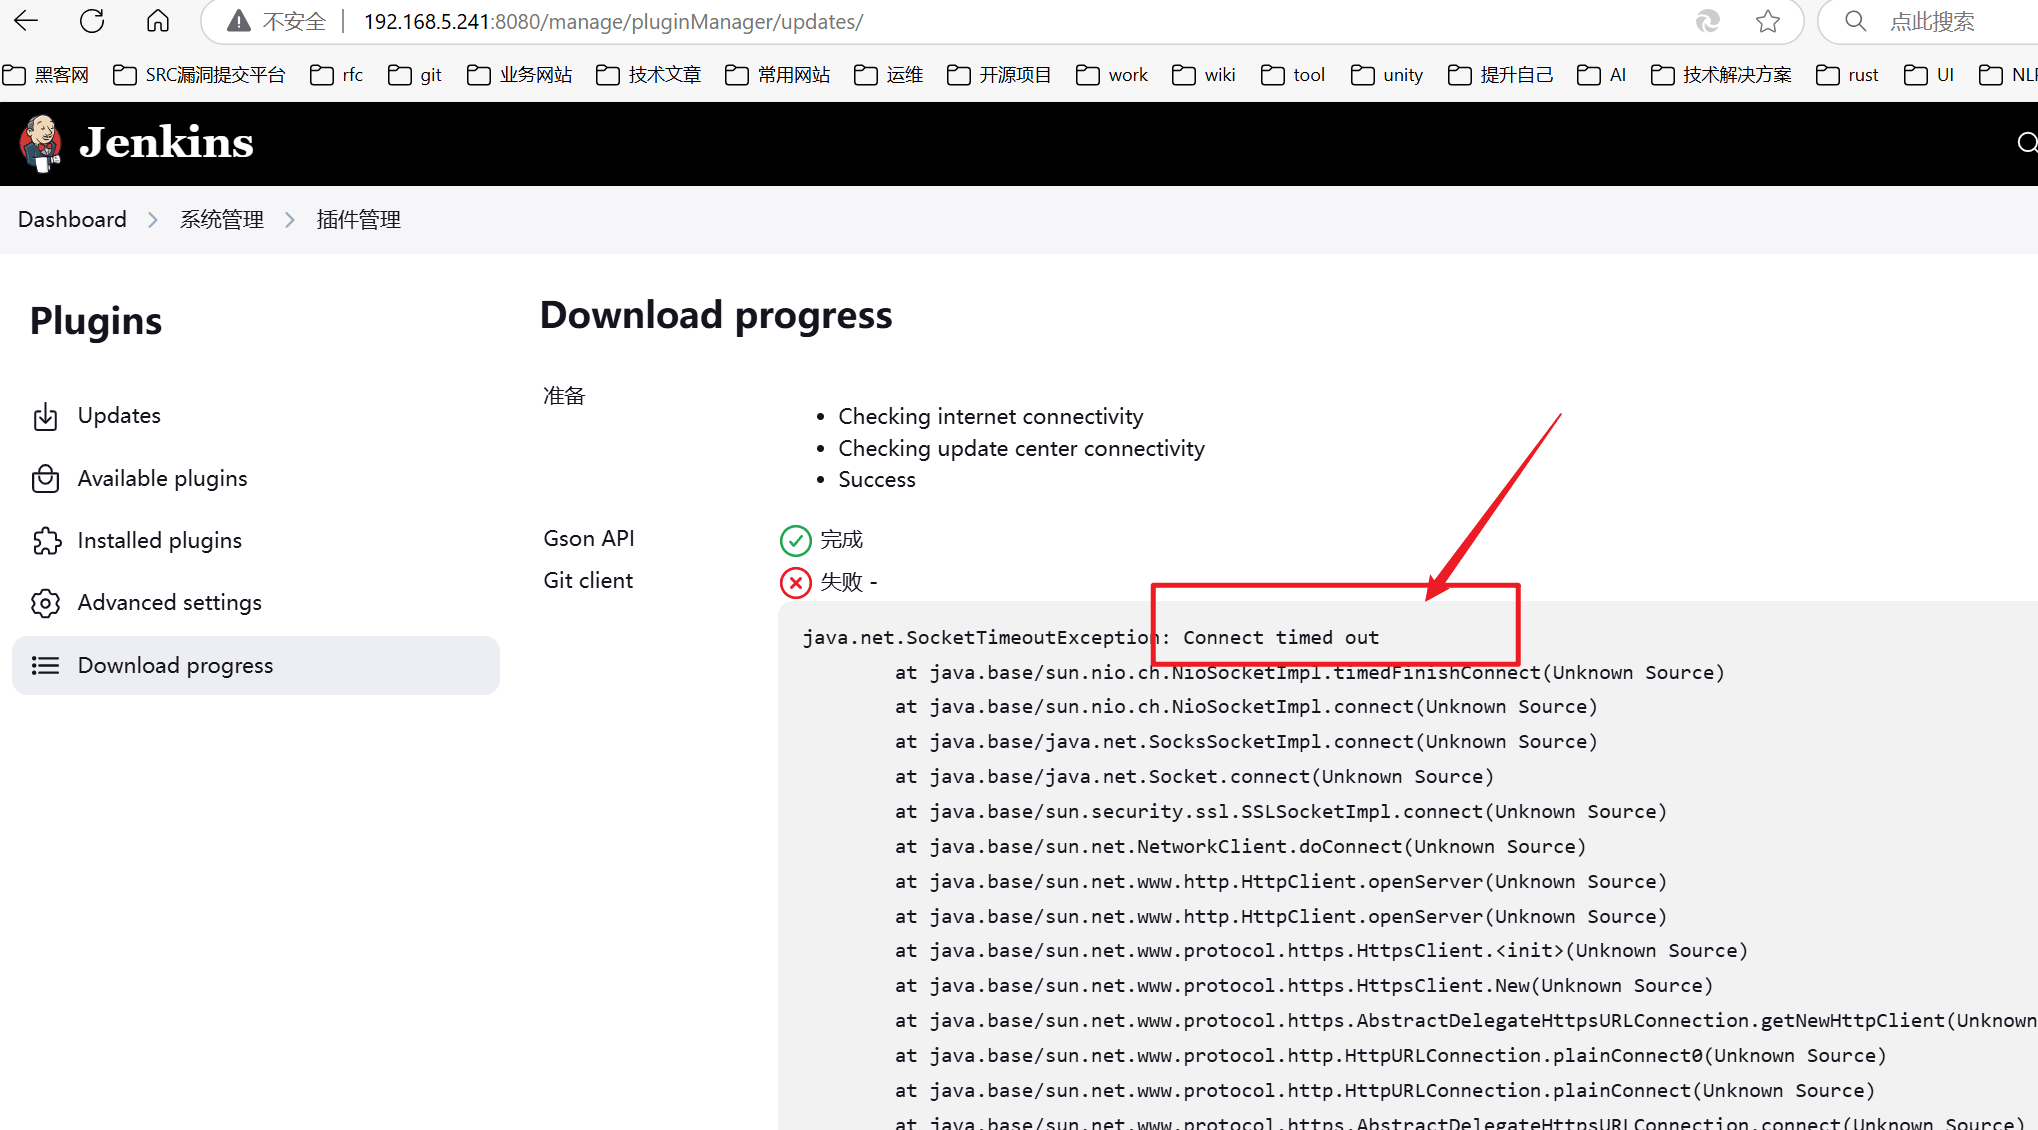
Task: Open the SRC漏洞提交平台 bookmark folder
Action: tap(199, 75)
